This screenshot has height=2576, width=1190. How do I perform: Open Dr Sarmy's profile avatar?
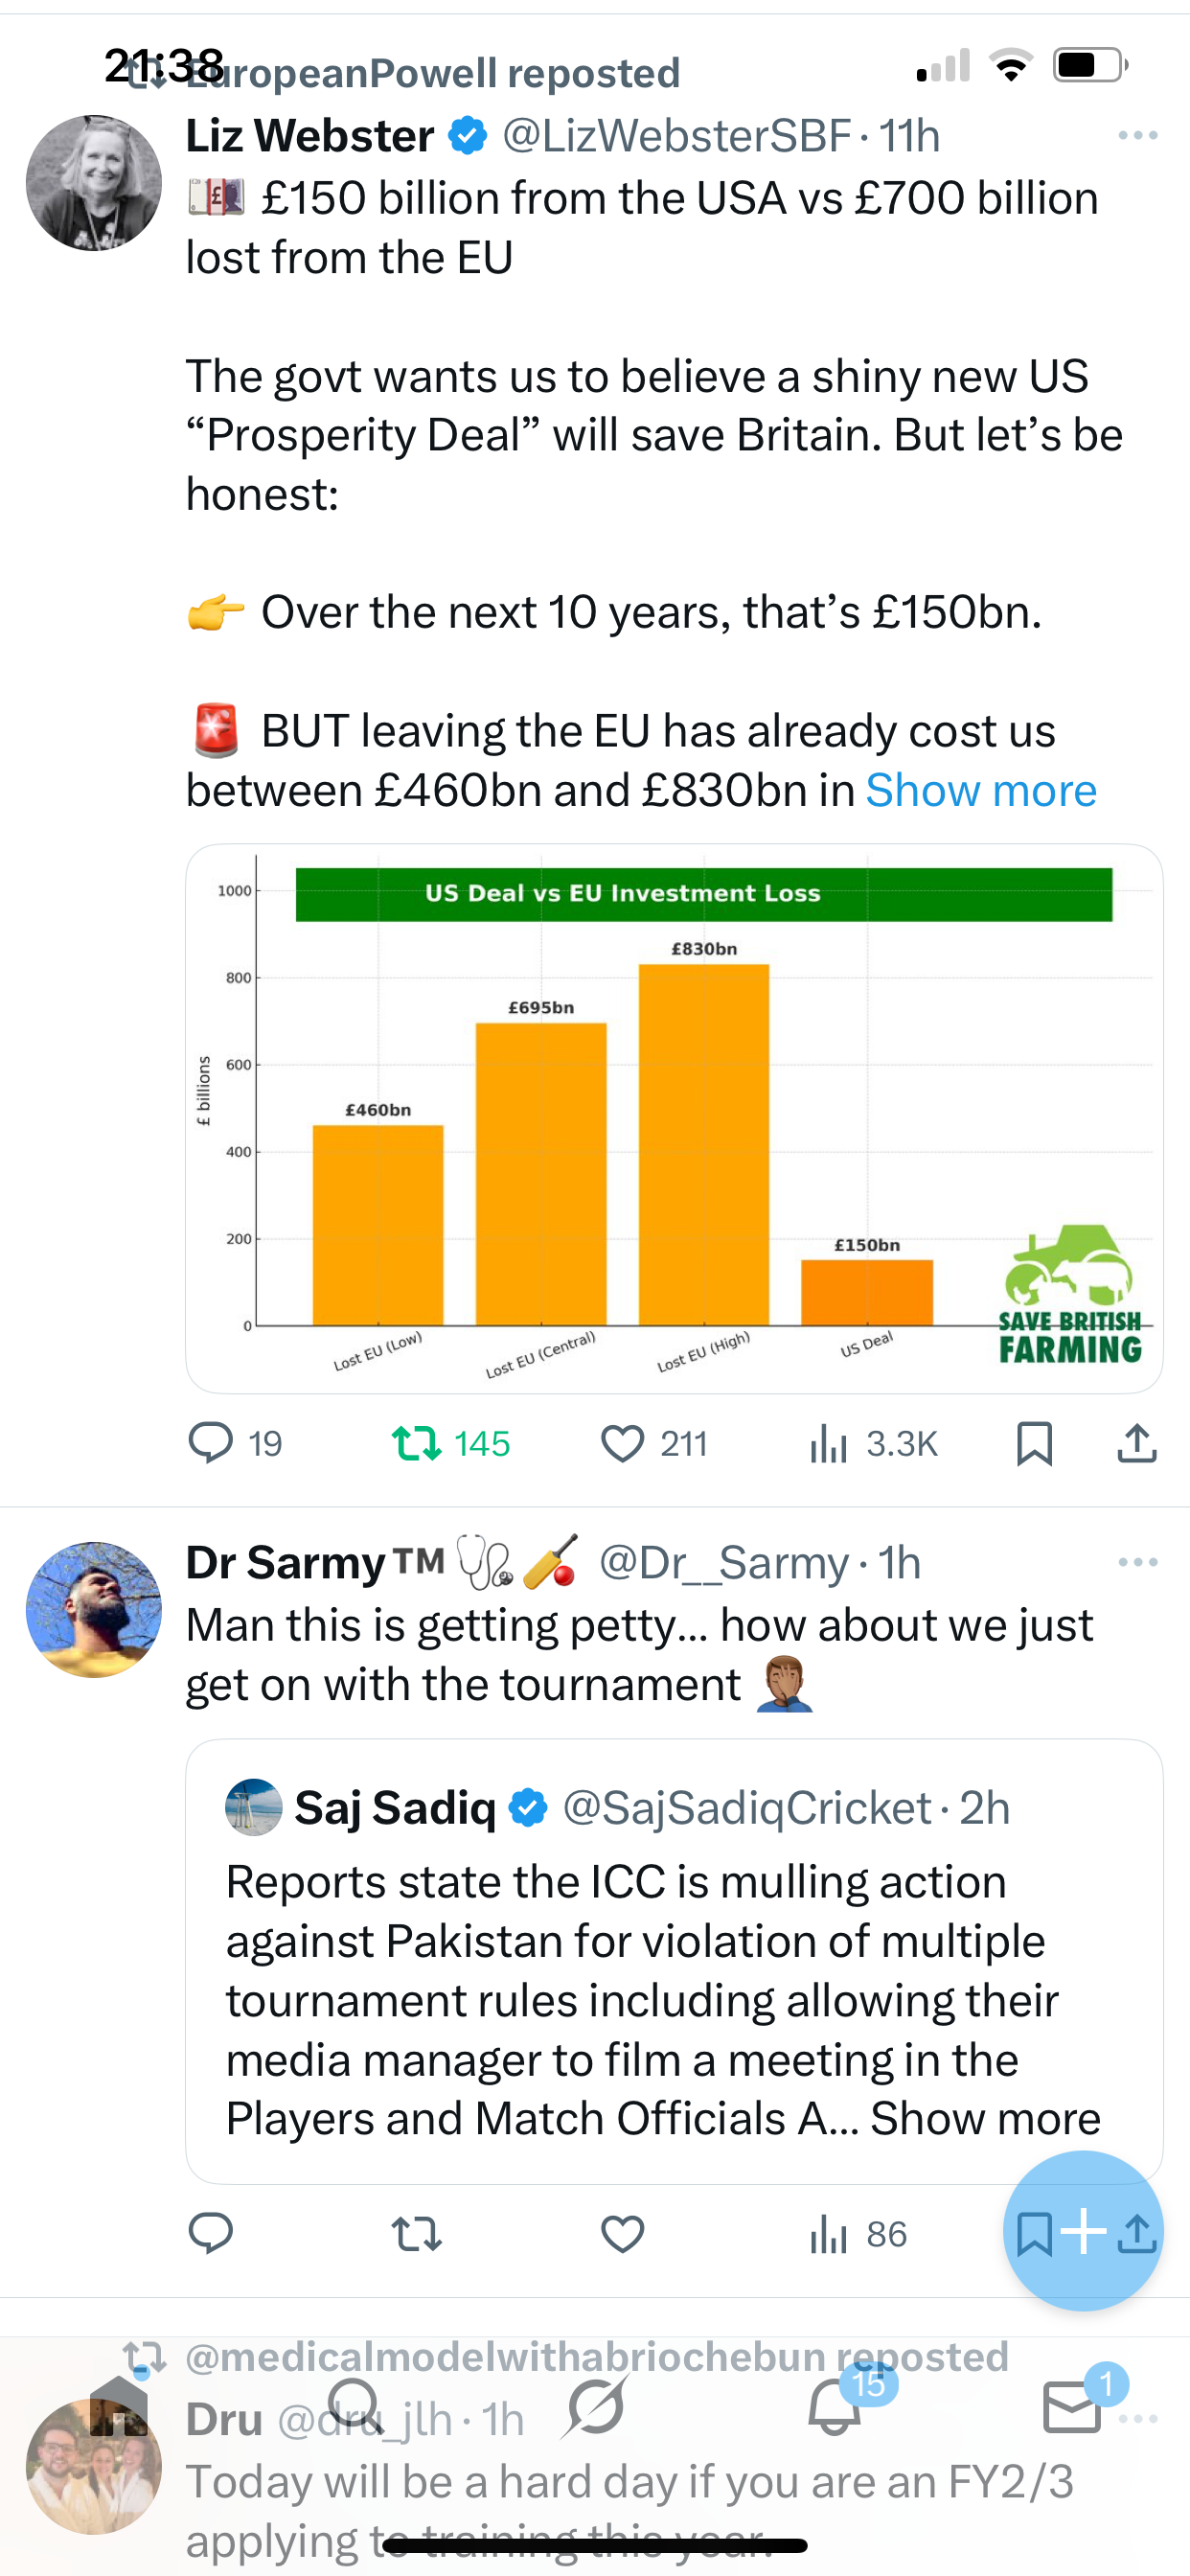point(93,1609)
